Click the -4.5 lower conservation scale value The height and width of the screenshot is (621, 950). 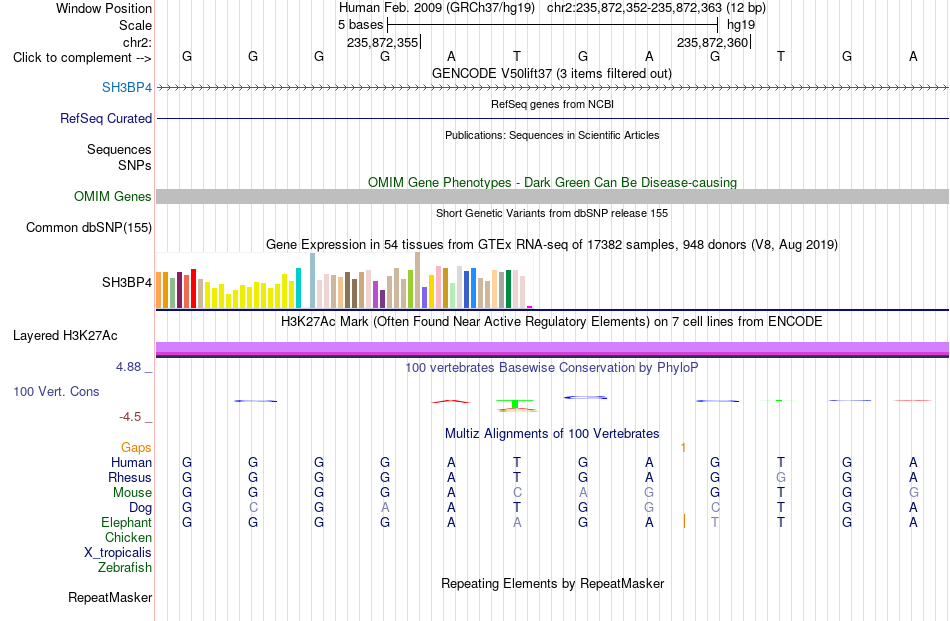[130, 417]
